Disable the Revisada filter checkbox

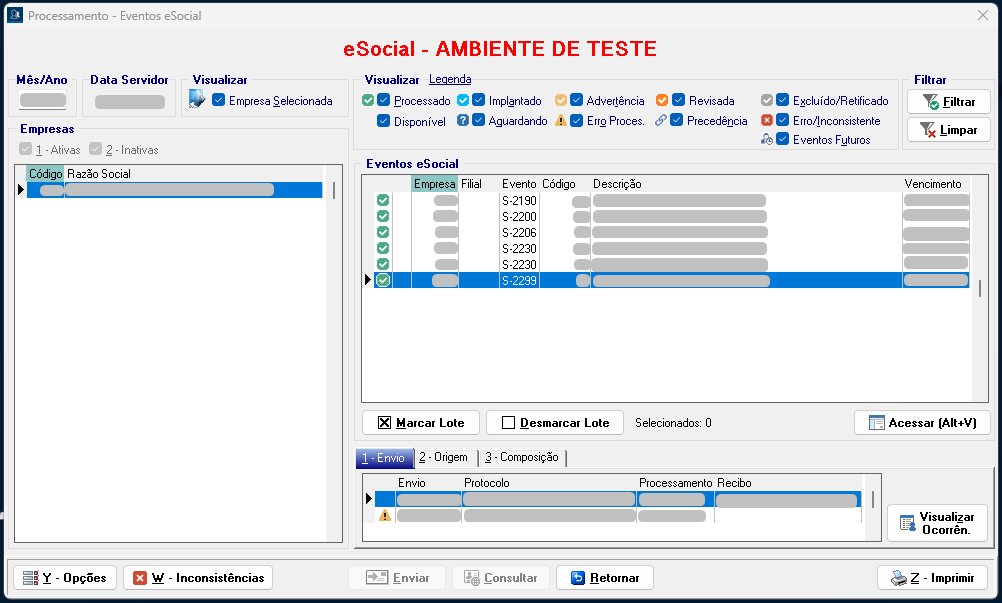pos(678,100)
